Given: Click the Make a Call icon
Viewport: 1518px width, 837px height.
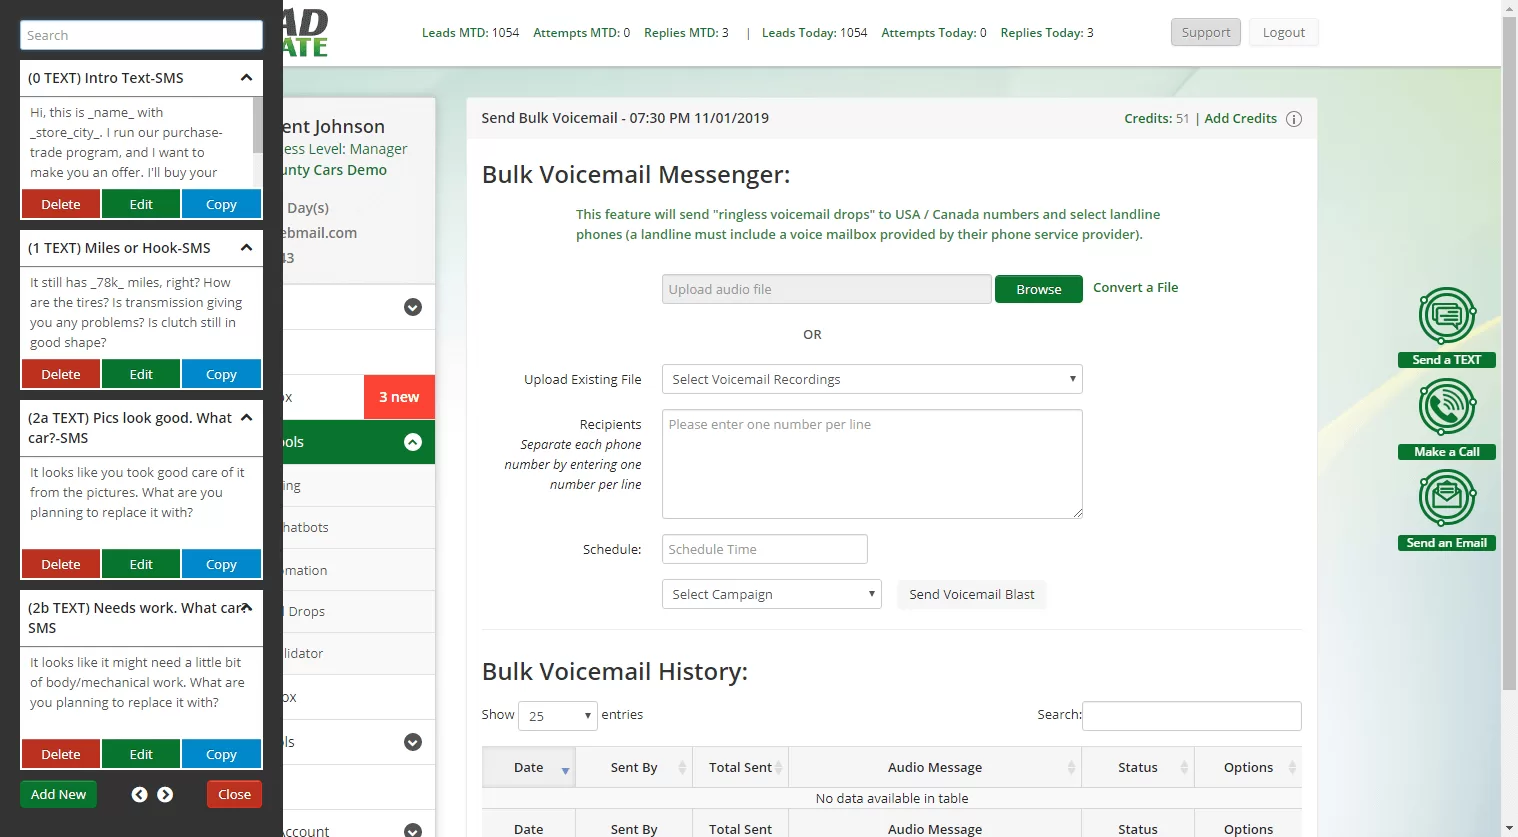Looking at the screenshot, I should [x=1447, y=407].
